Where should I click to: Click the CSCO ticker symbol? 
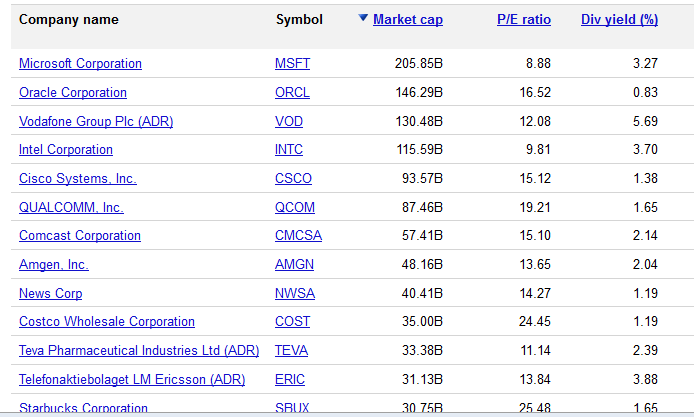pos(293,178)
